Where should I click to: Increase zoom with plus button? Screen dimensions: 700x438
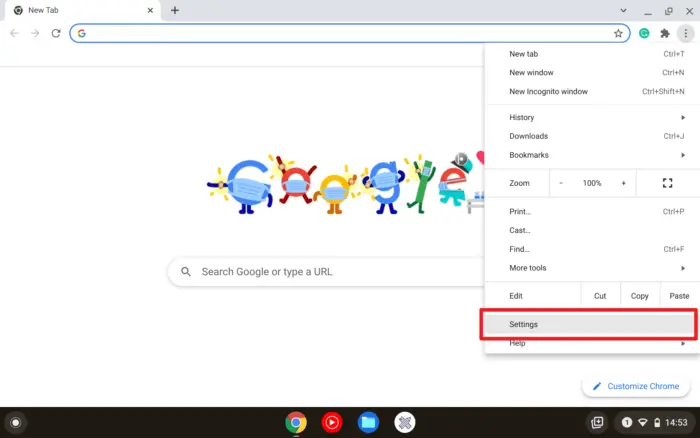pos(623,183)
